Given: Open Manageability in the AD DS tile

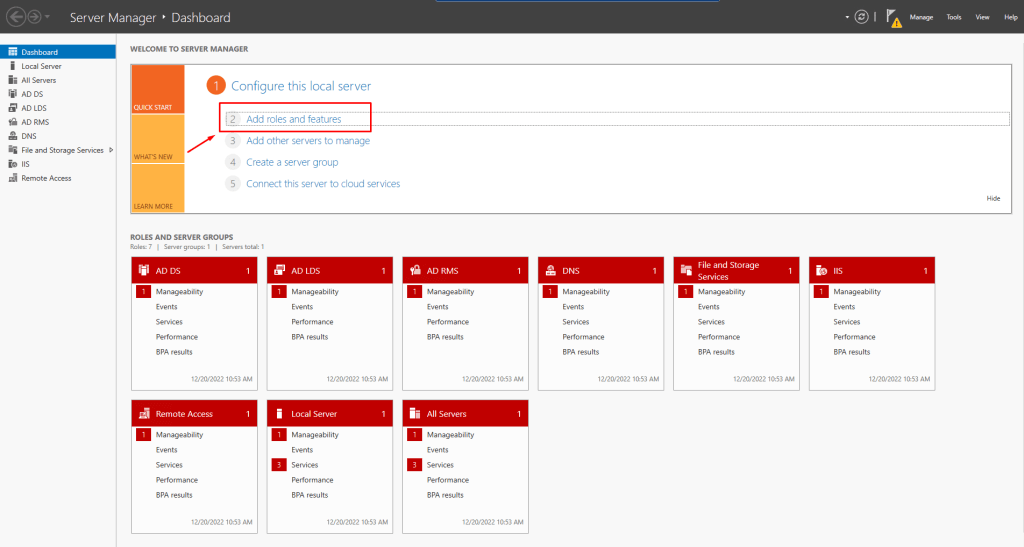Looking at the screenshot, I should [179, 292].
